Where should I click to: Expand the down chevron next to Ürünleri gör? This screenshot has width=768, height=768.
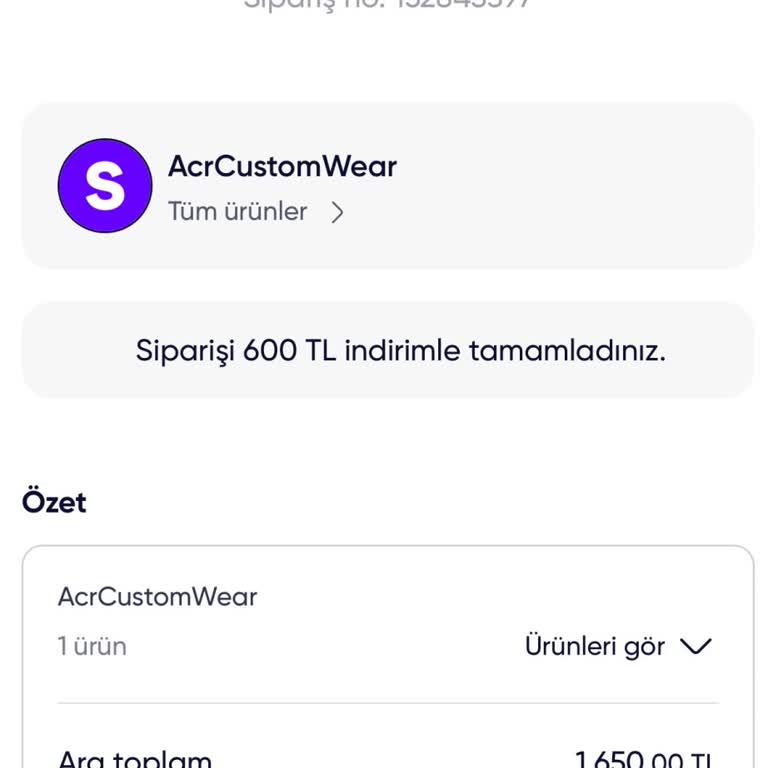coord(695,646)
